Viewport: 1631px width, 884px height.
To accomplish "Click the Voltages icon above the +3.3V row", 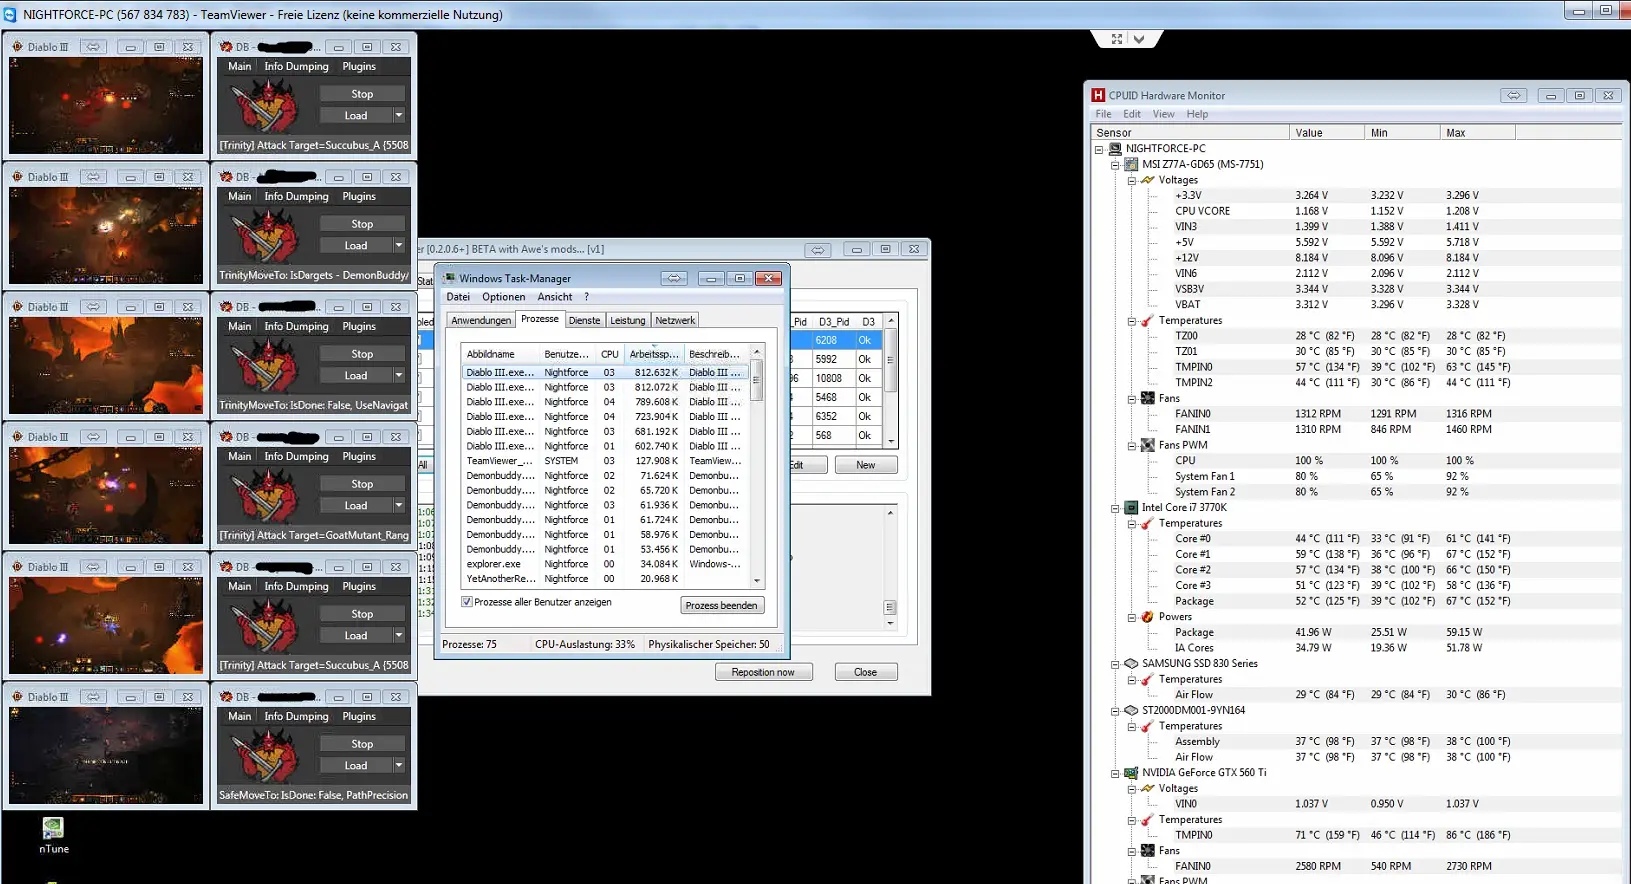I will tap(1148, 180).
